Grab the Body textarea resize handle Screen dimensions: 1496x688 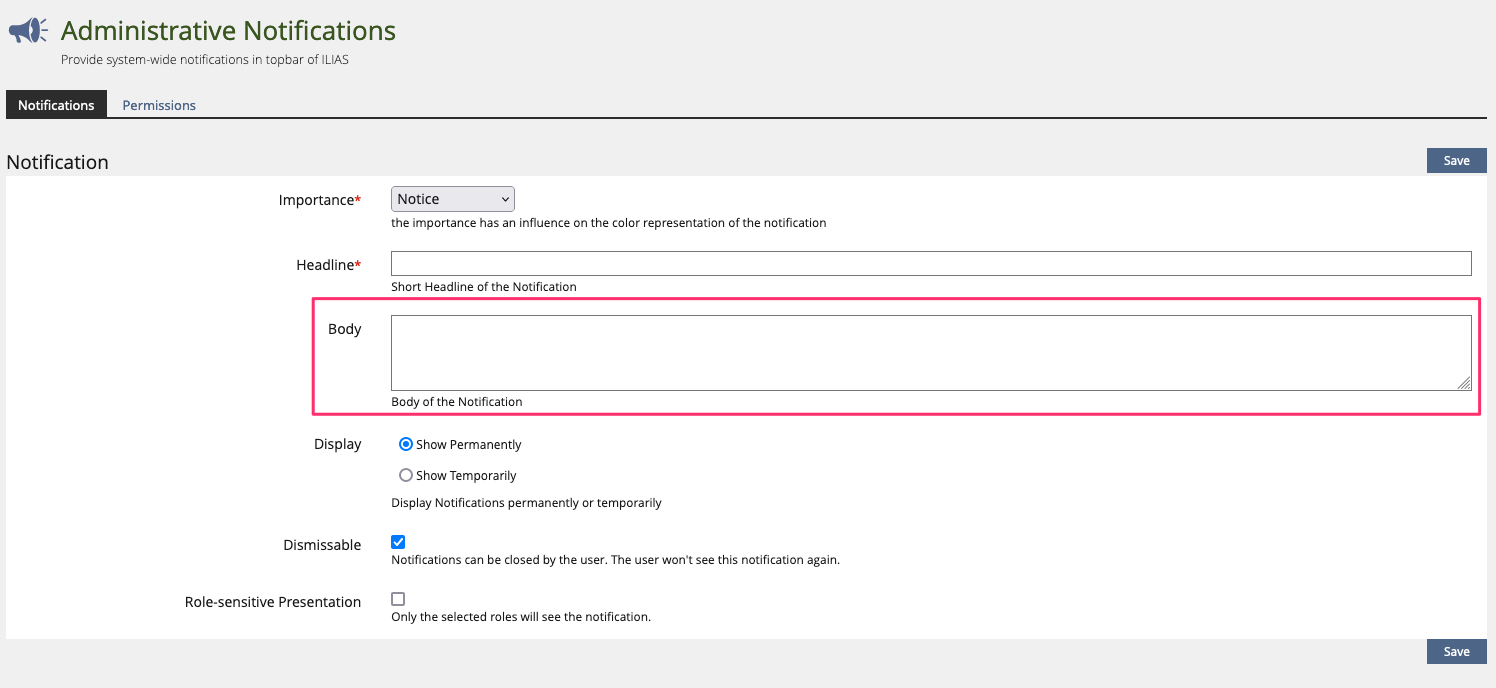tap(1464, 383)
